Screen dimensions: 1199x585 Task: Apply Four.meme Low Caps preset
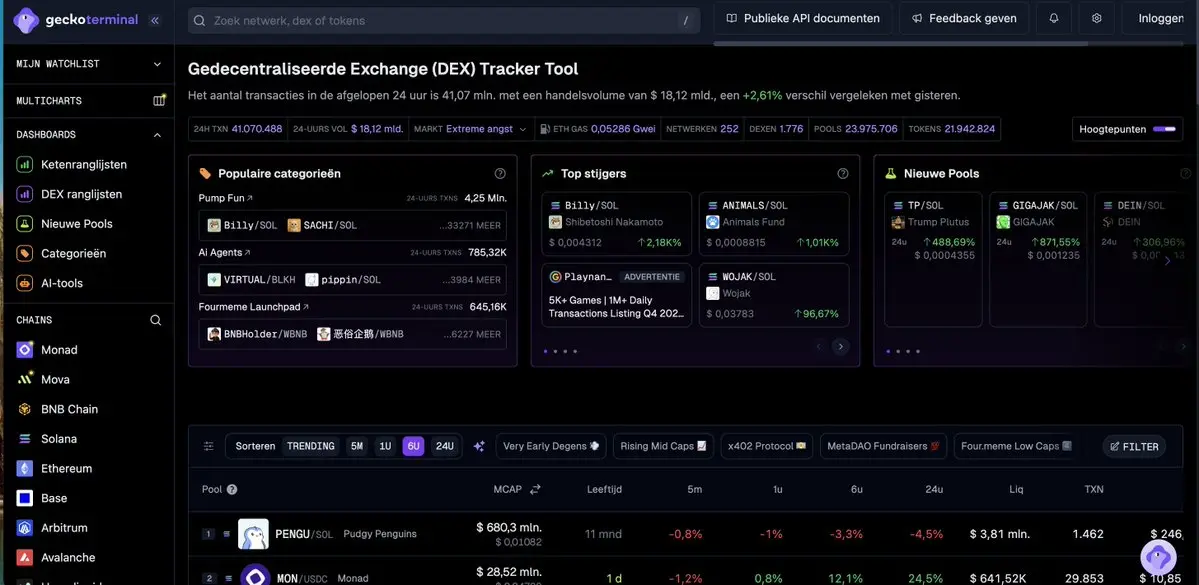point(1016,446)
